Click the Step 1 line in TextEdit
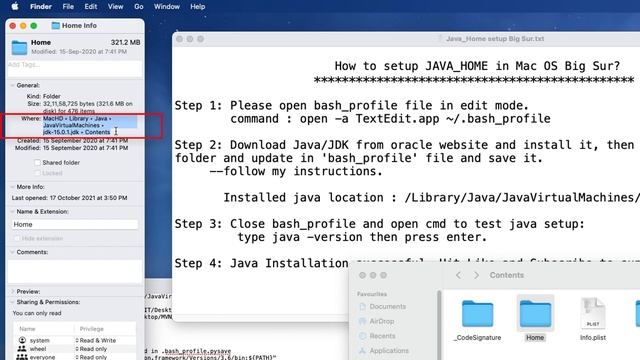The image size is (640, 360). (x=352, y=106)
